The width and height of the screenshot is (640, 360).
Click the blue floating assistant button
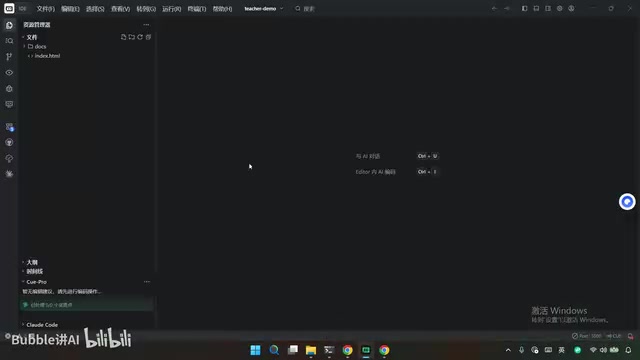(x=627, y=202)
